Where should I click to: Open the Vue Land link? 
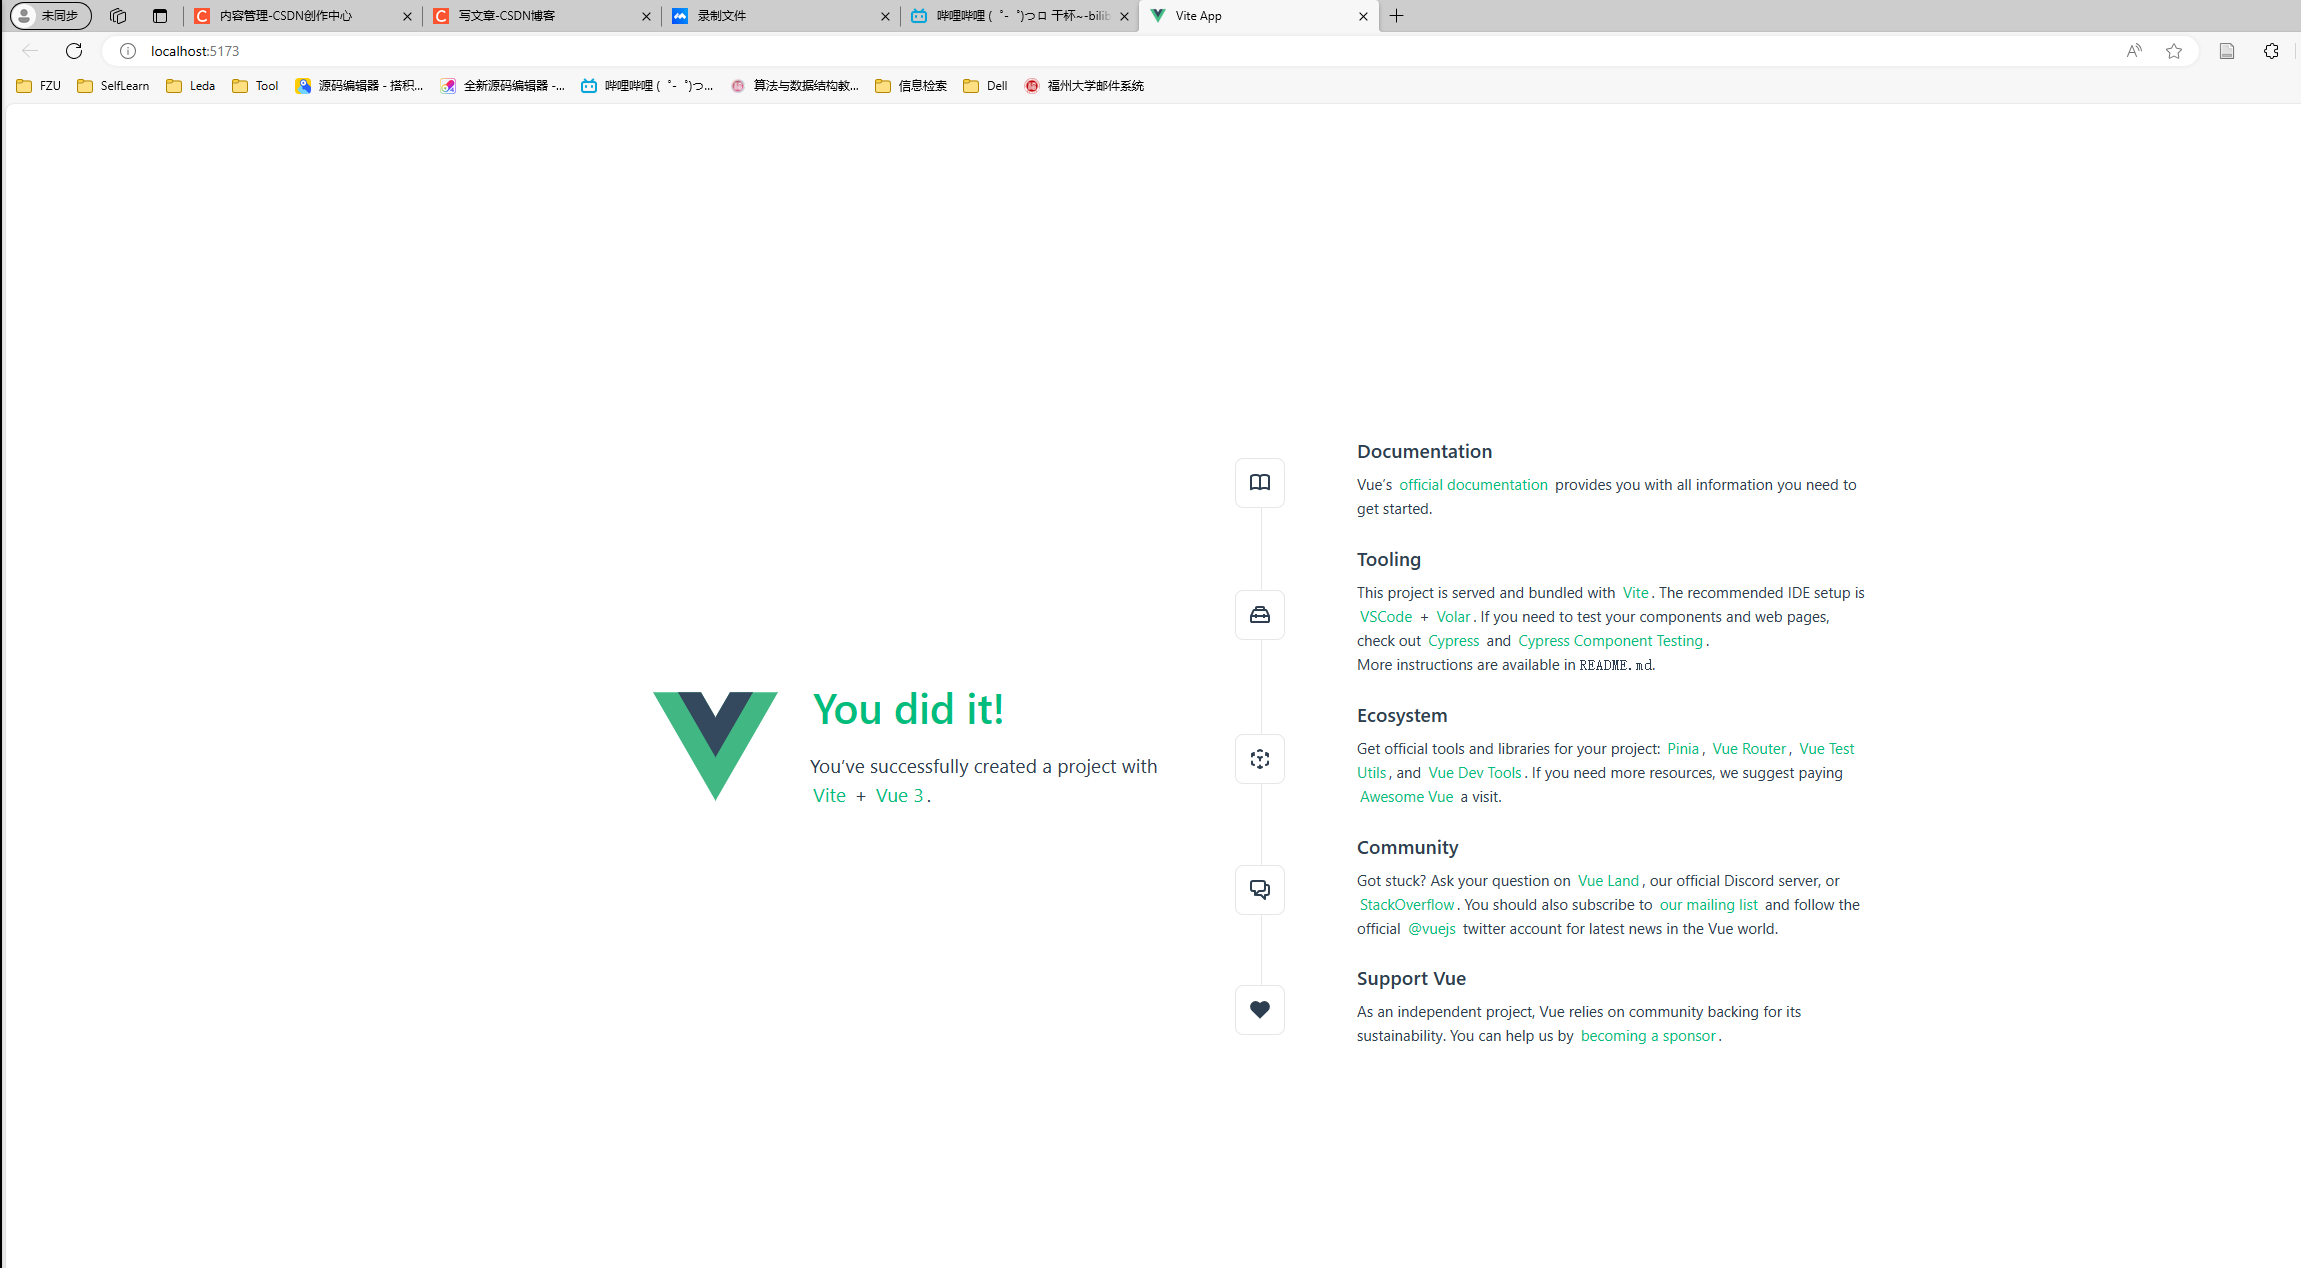[1608, 881]
